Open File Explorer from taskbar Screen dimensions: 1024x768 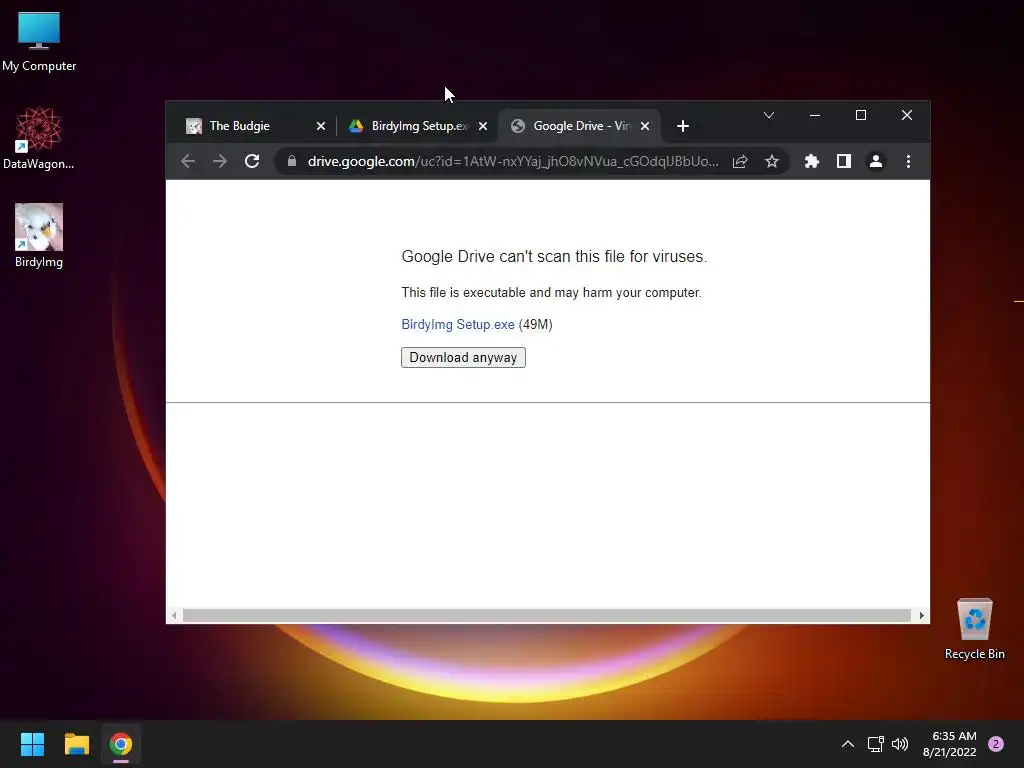pos(76,744)
